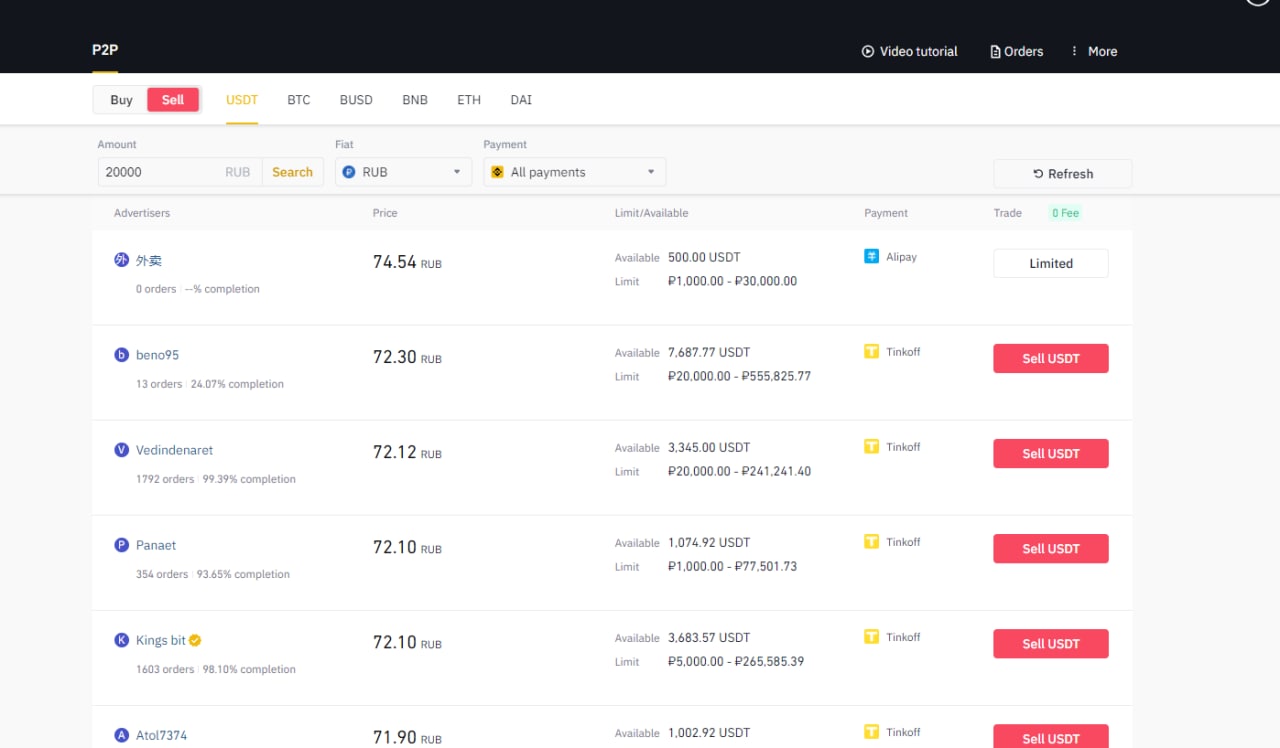Click the Refresh button
This screenshot has height=748, width=1280.
[x=1063, y=174]
